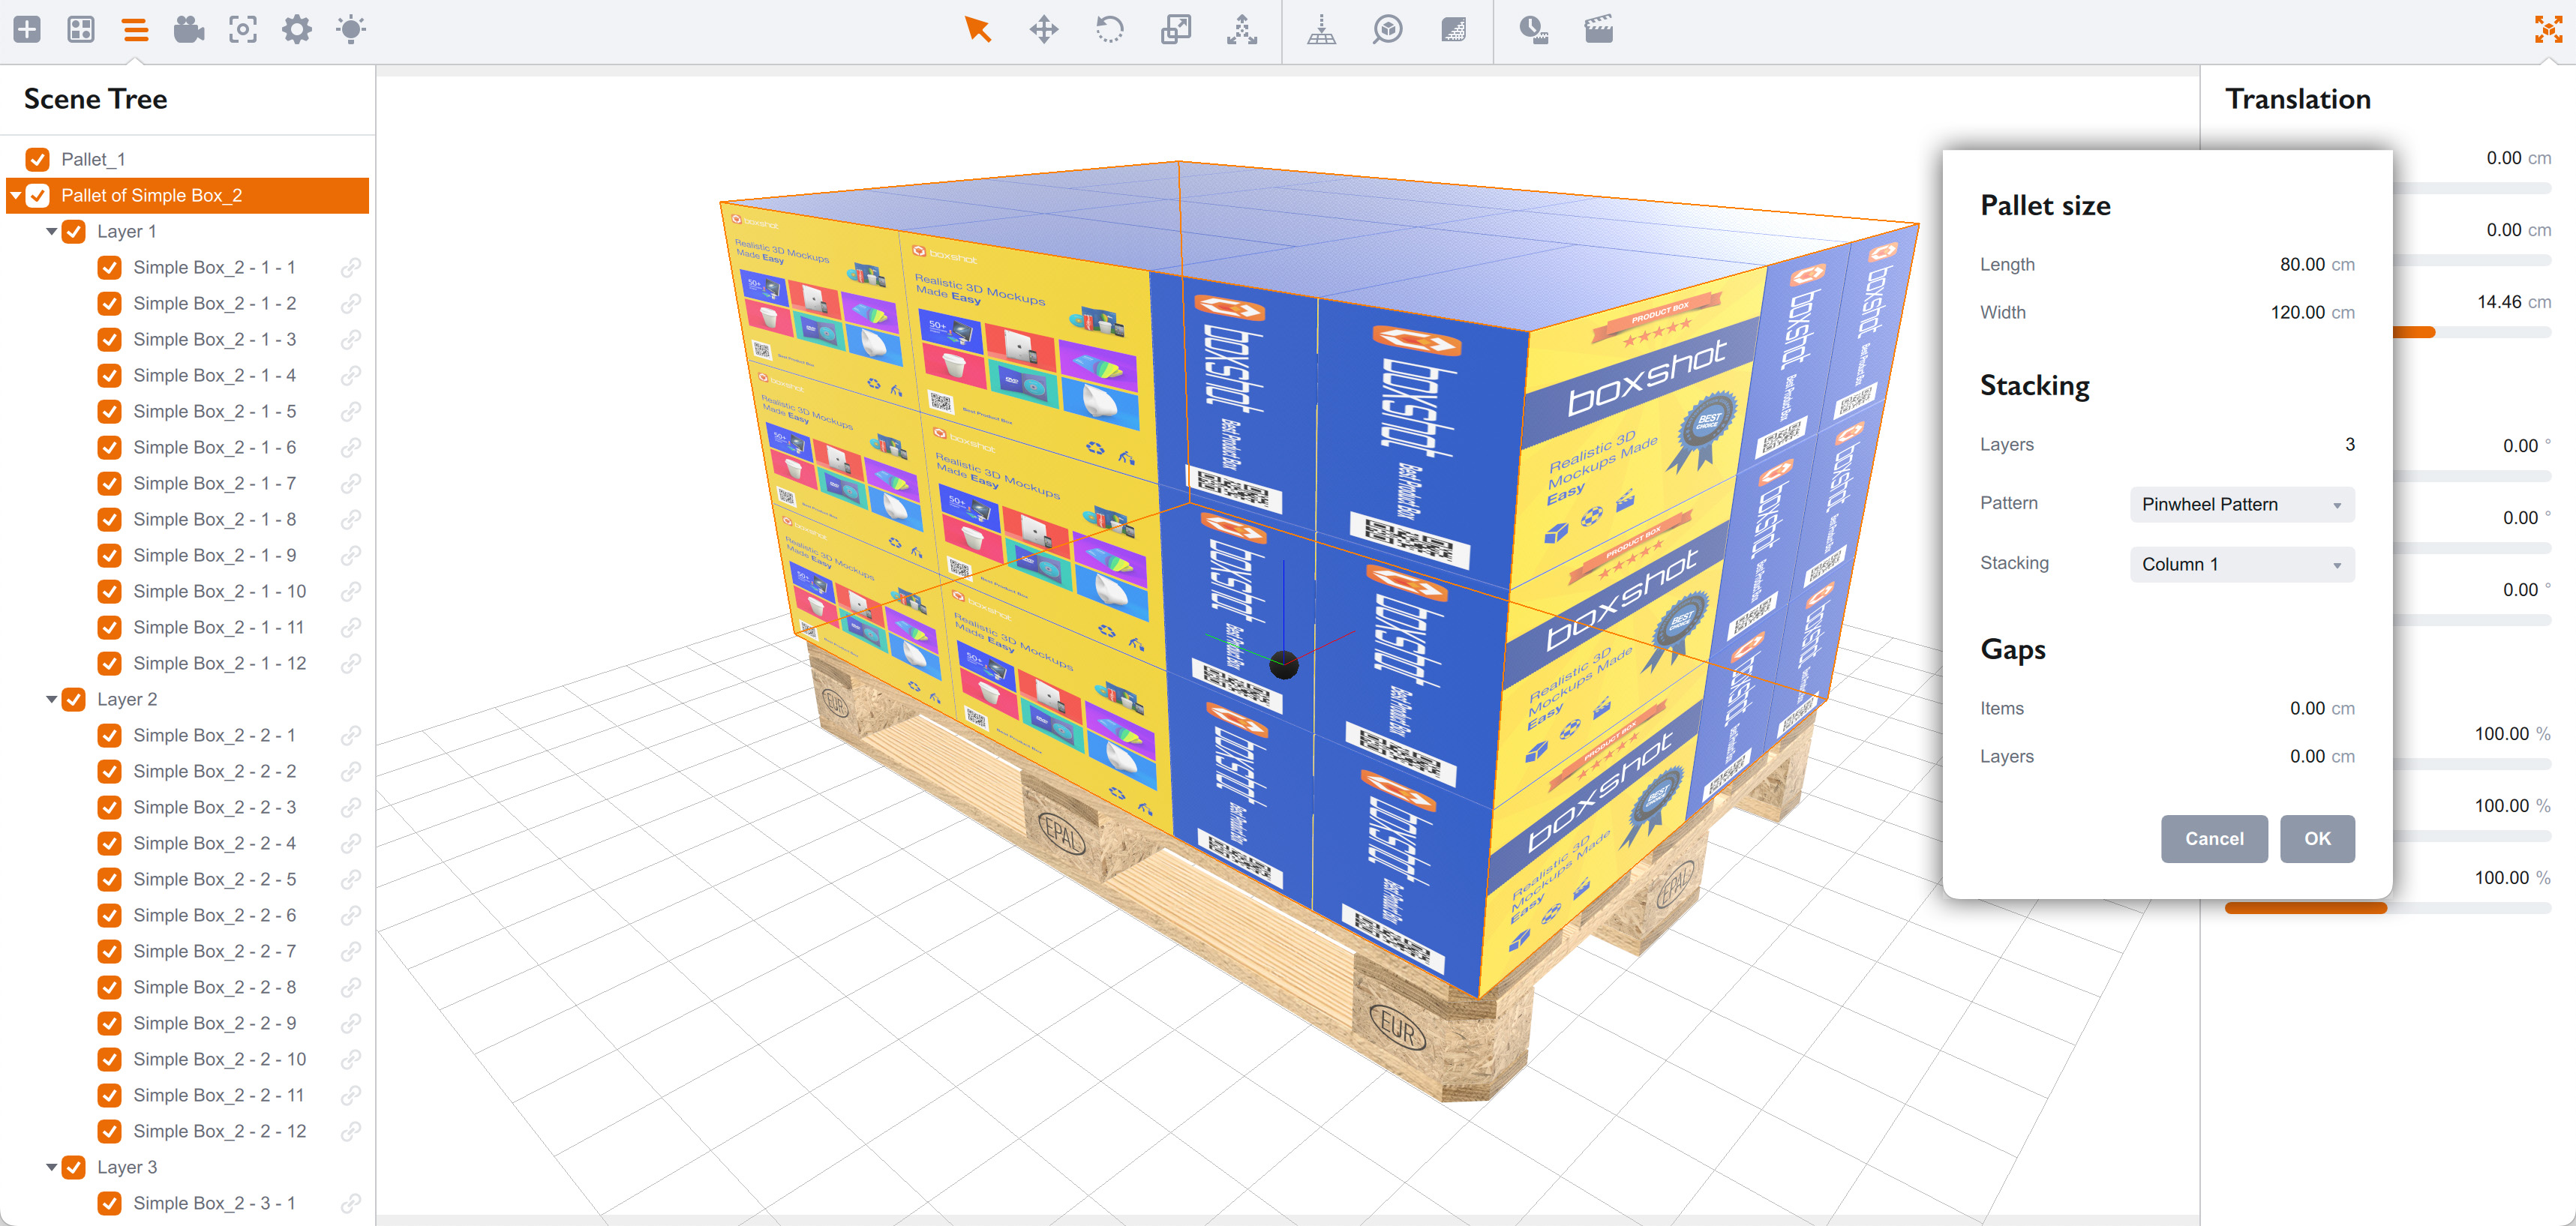Uncheck Layer 2 in the Scene Tree
Image resolution: width=2576 pixels, height=1226 pixels.
74,699
